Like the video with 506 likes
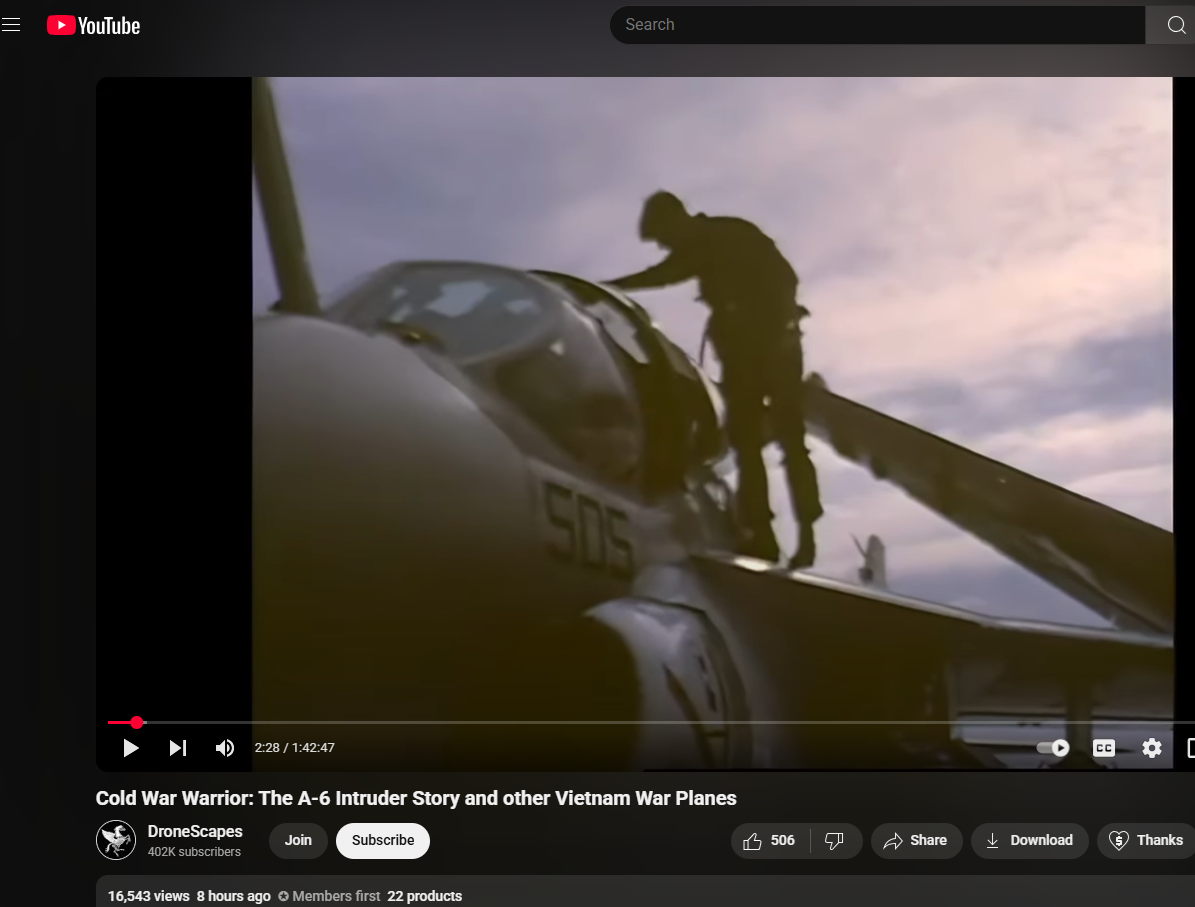This screenshot has height=907, width=1195. (770, 840)
